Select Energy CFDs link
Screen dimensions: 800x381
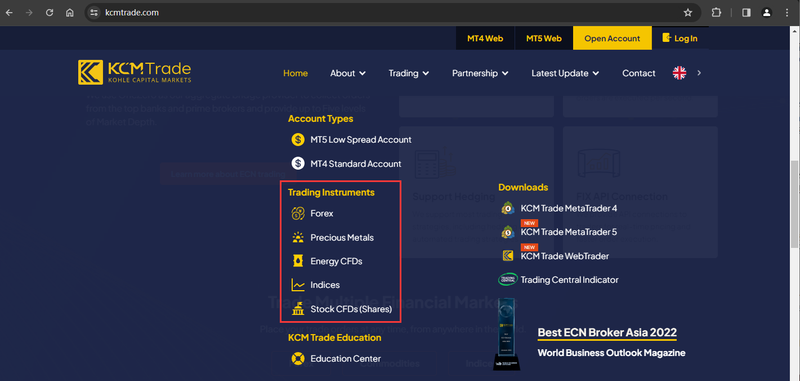[x=336, y=261]
